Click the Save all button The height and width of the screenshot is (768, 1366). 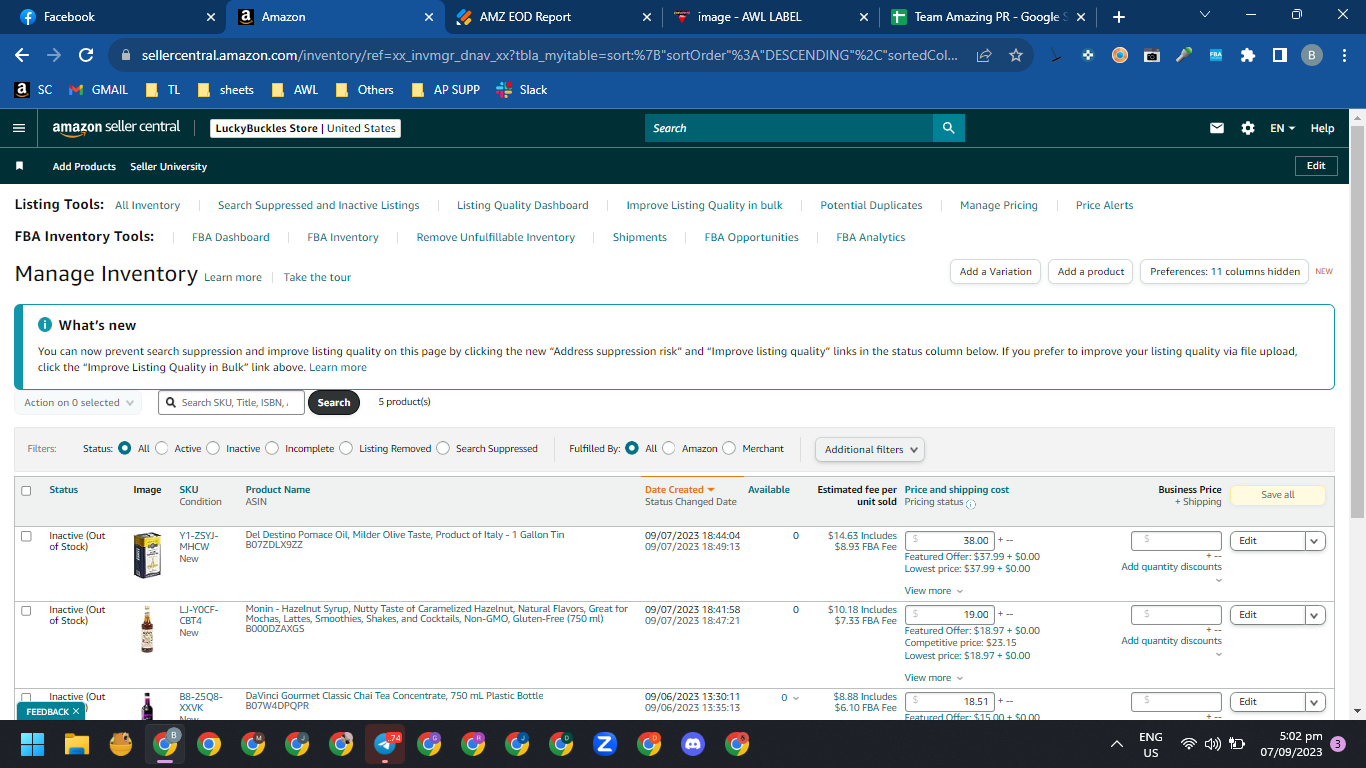[x=1277, y=495]
